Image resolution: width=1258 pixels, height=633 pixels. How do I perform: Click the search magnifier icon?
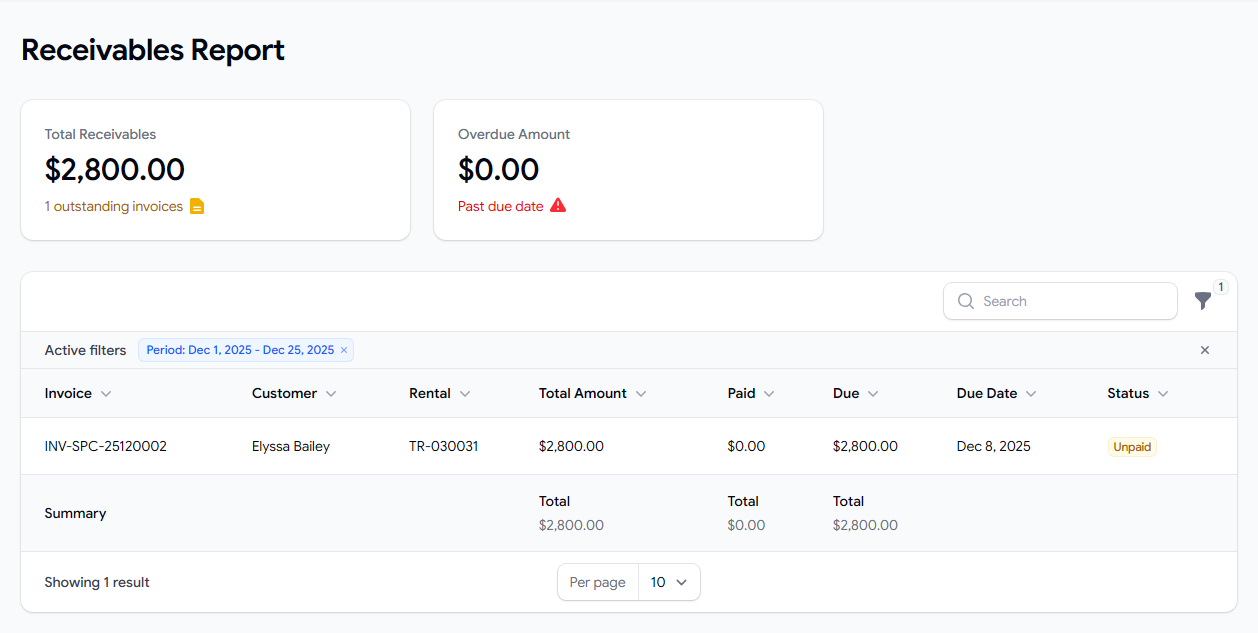tap(965, 300)
